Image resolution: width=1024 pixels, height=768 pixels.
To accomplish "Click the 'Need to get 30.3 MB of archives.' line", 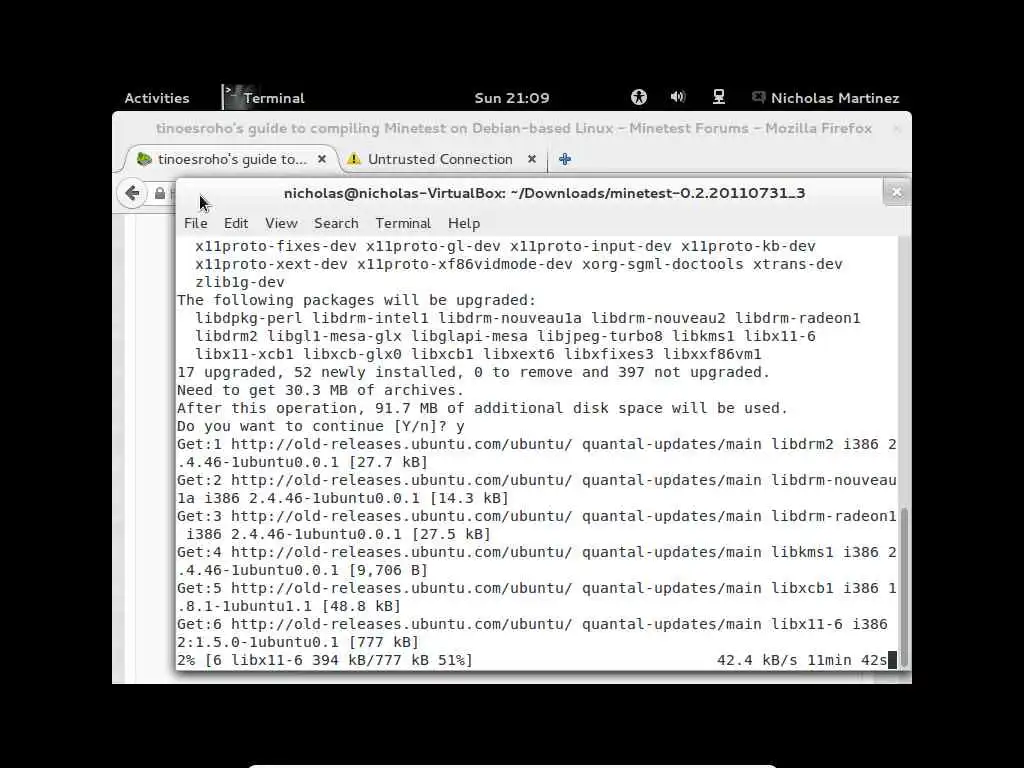I will point(320,391).
